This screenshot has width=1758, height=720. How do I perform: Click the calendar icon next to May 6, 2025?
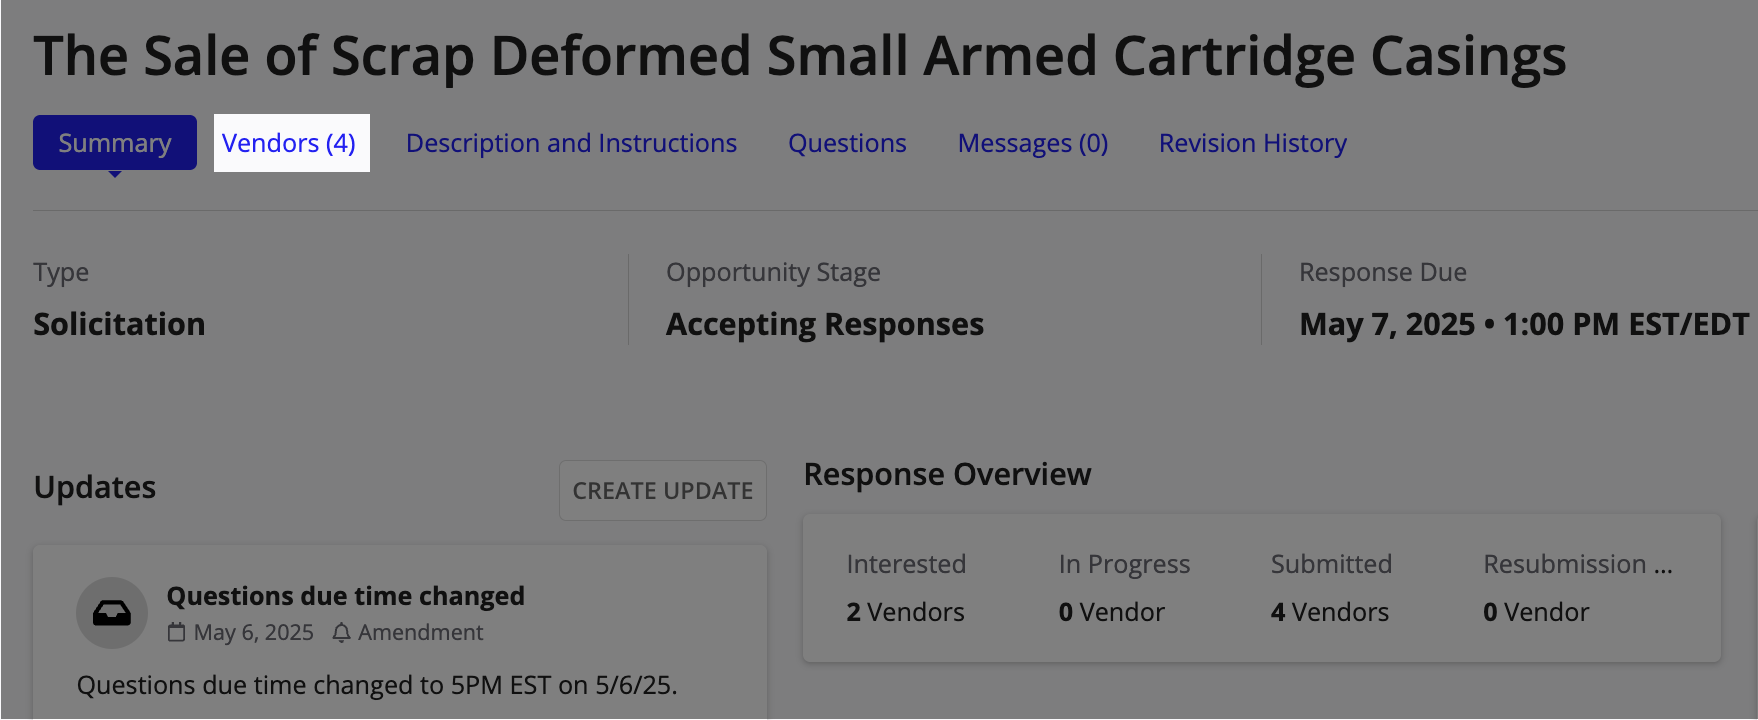176,632
